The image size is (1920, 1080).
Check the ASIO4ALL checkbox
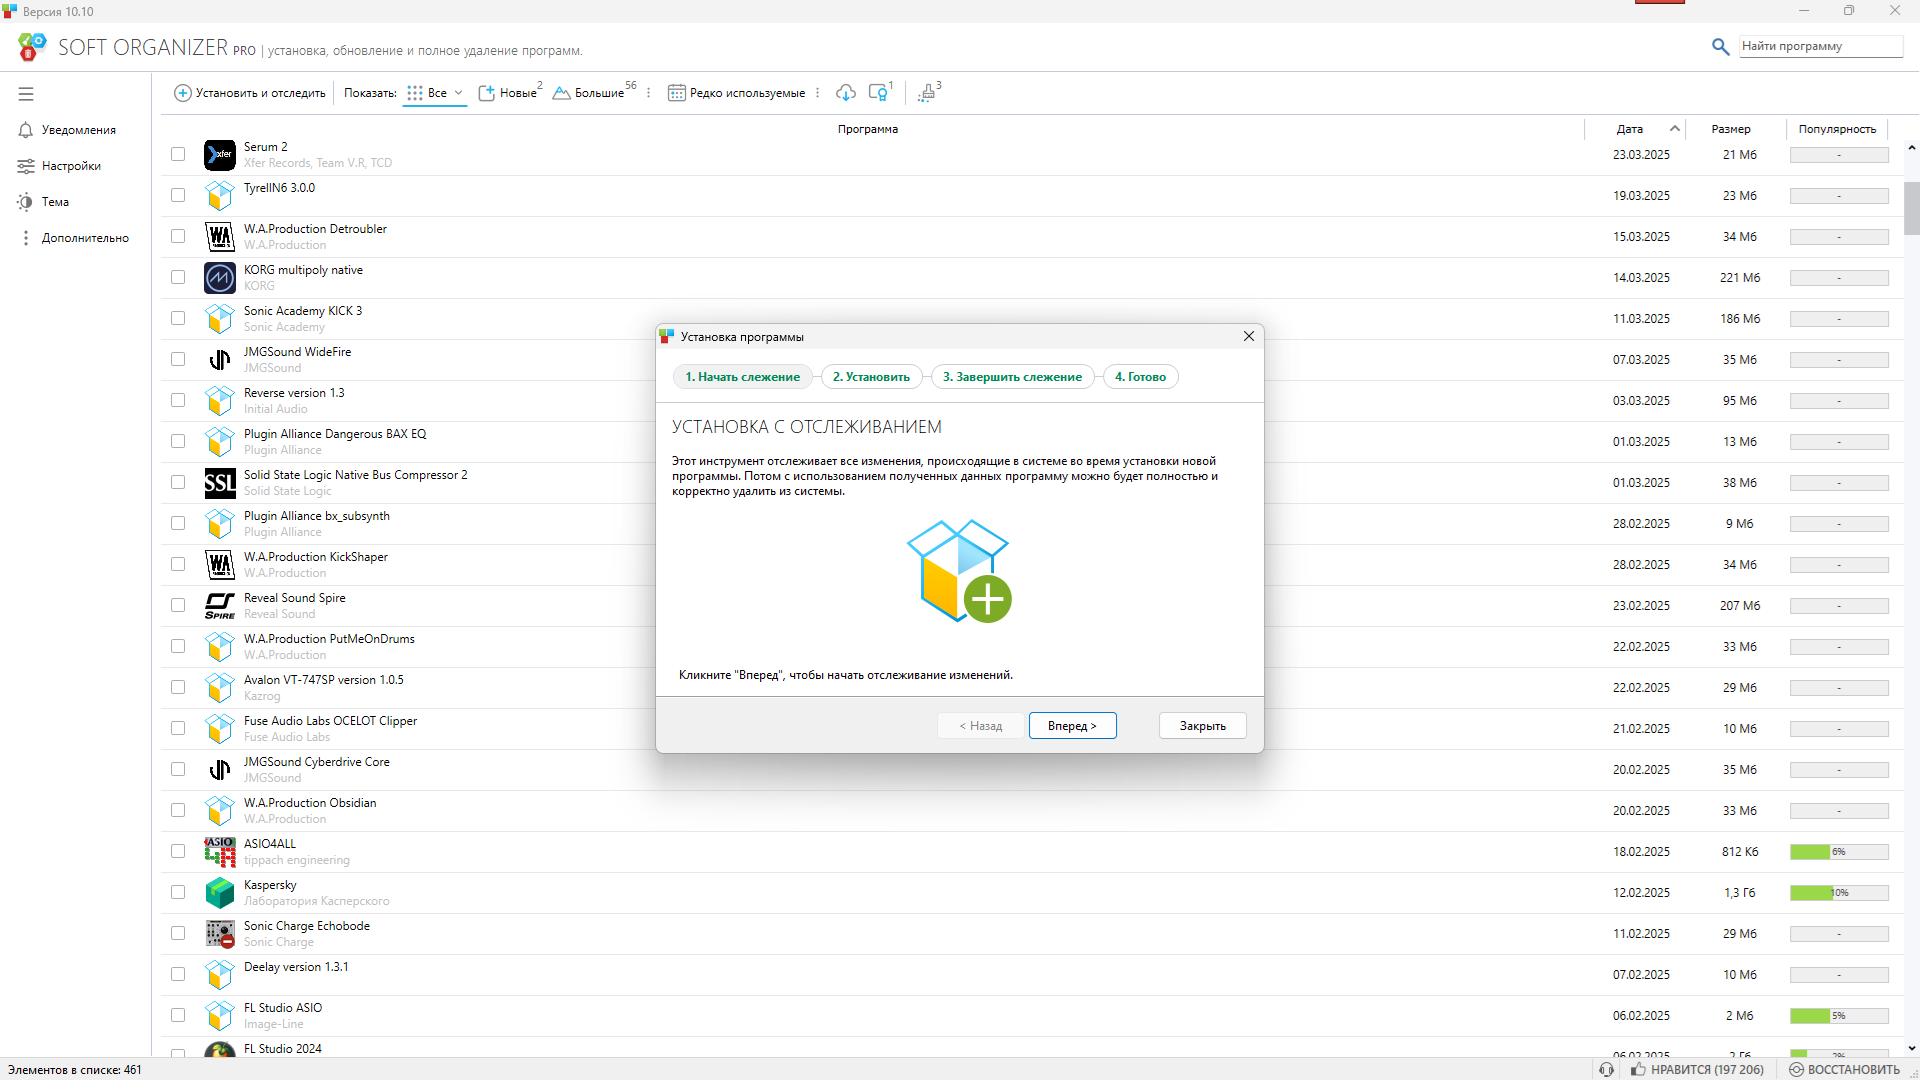(178, 852)
